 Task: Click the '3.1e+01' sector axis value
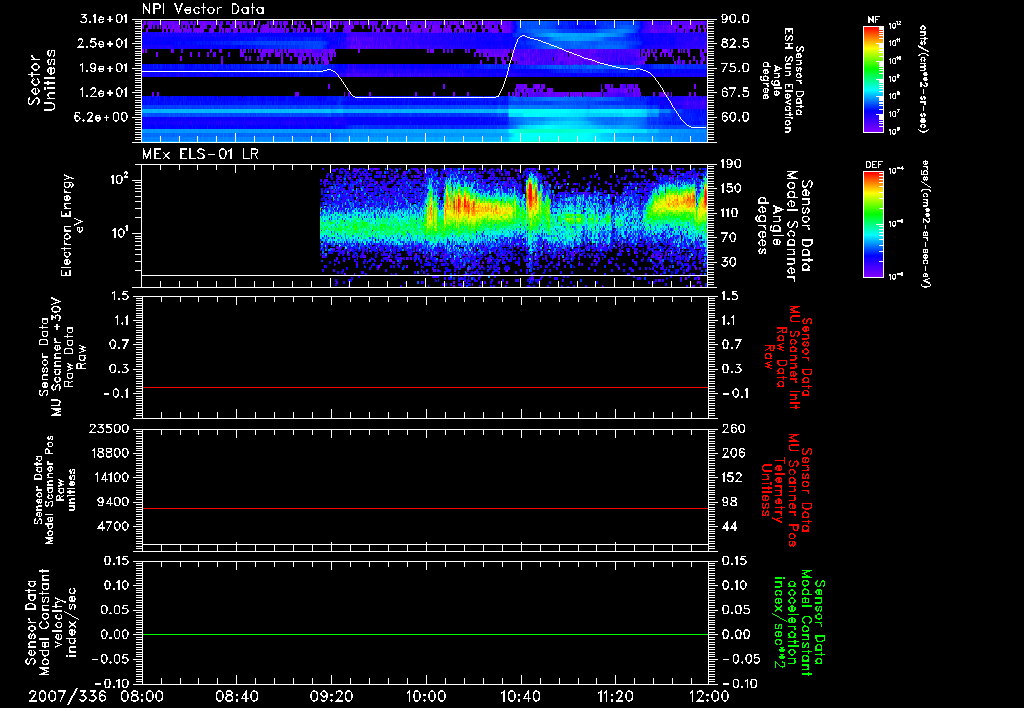(103, 19)
